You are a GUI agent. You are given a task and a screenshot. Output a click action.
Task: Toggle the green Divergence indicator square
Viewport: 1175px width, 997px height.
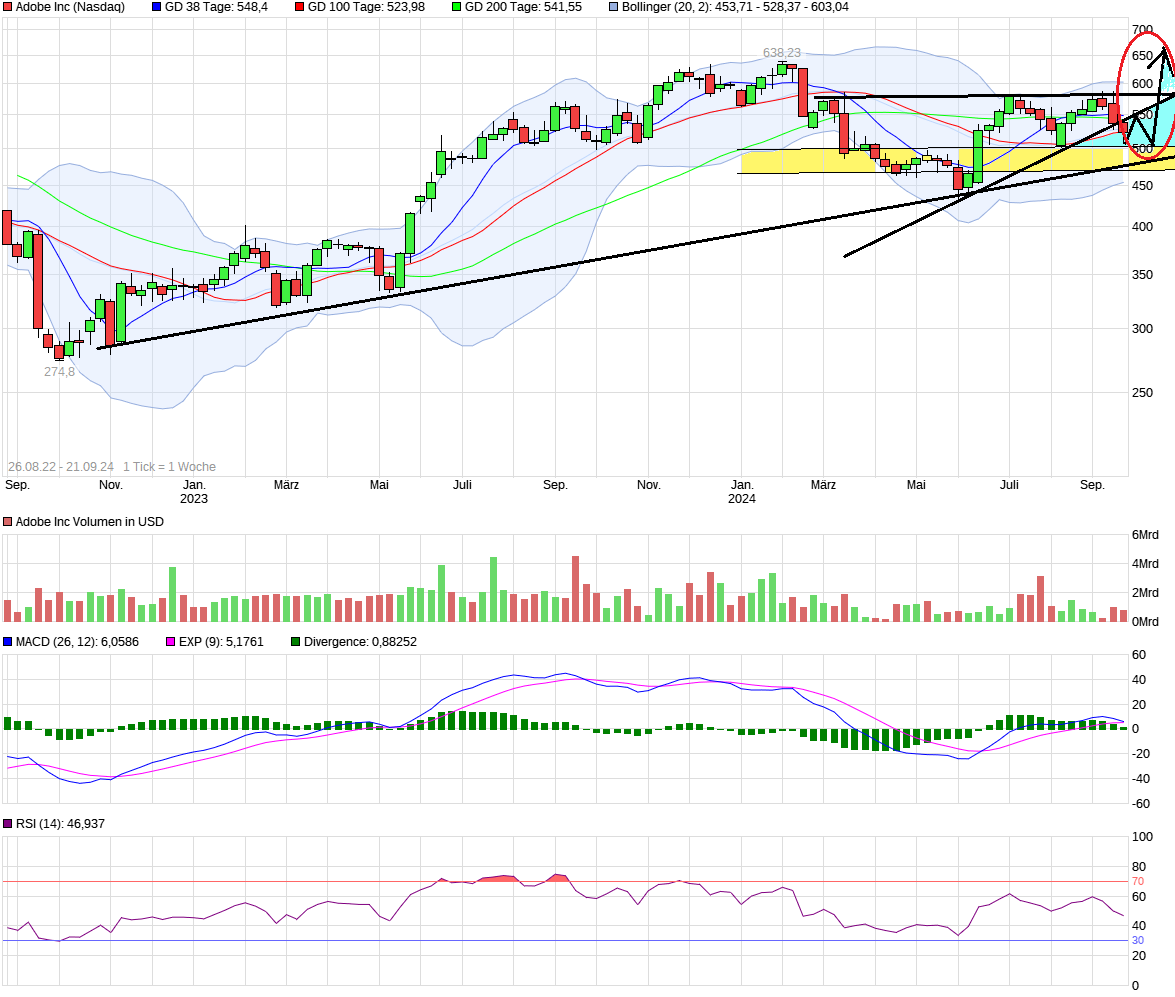point(293,641)
